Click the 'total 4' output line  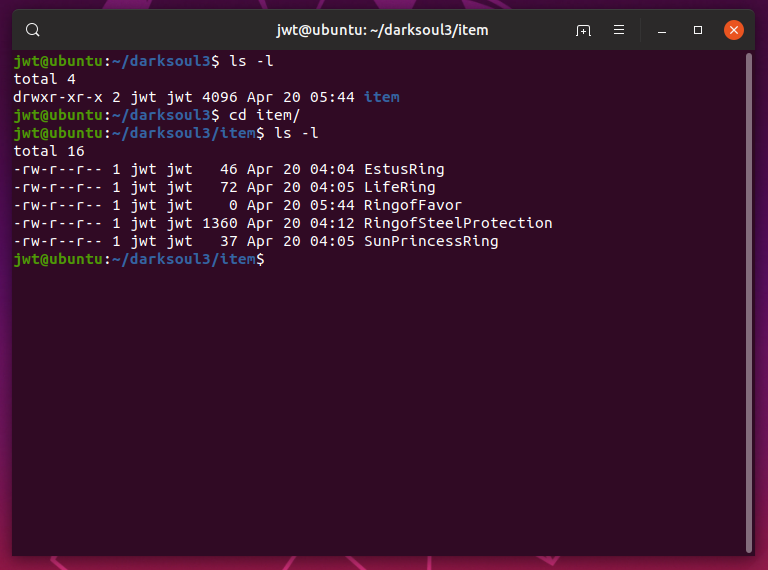point(45,79)
